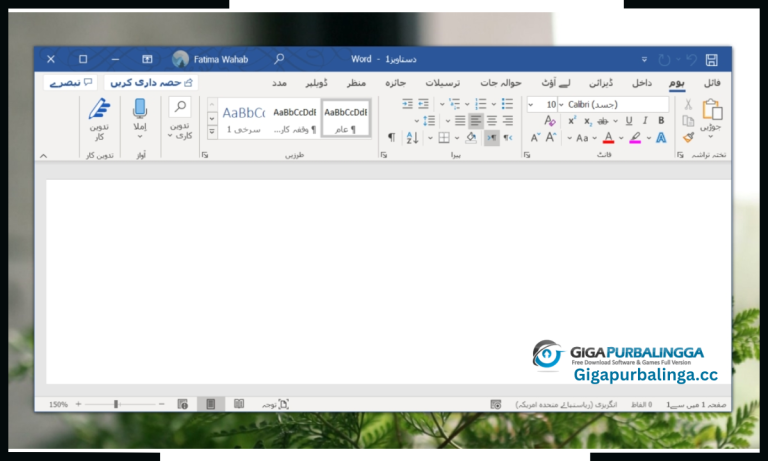Switch to the داخل (Insert) tab
This screenshot has height=461, width=768.
[642, 82]
